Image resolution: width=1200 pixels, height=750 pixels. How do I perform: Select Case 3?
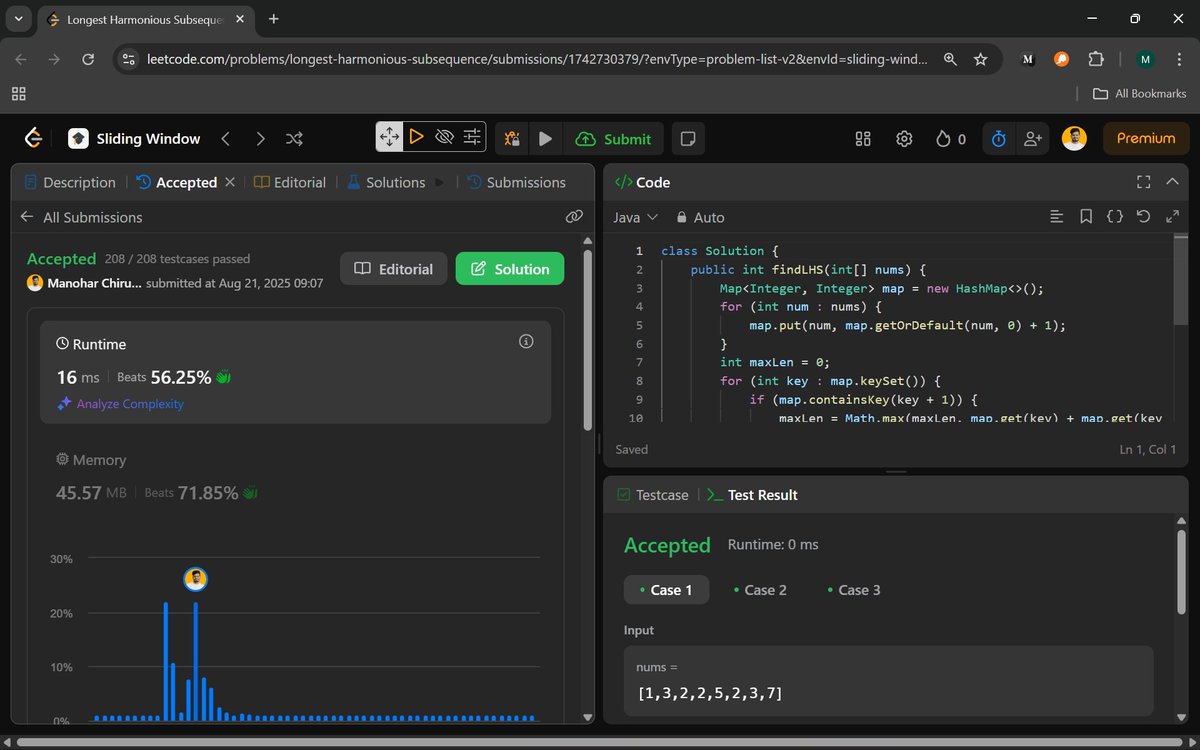[x=853, y=590]
